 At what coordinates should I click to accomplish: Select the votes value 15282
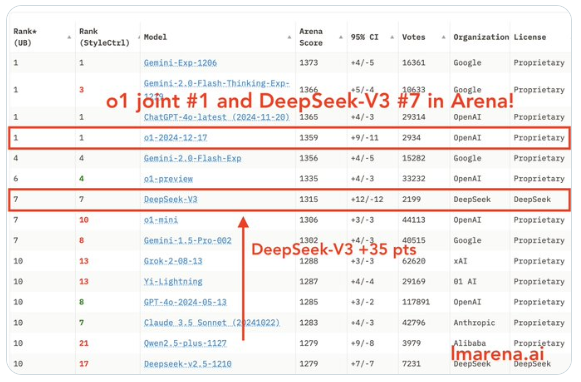pos(414,158)
